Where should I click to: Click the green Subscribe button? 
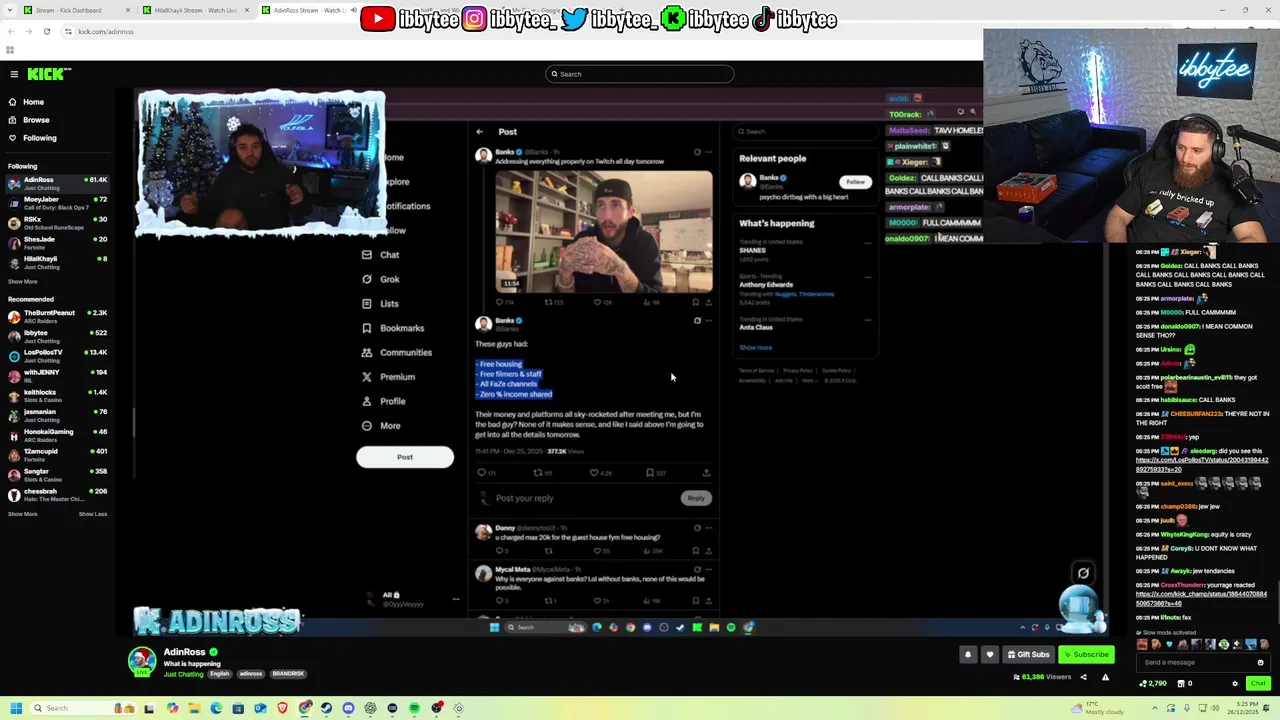[1086, 654]
